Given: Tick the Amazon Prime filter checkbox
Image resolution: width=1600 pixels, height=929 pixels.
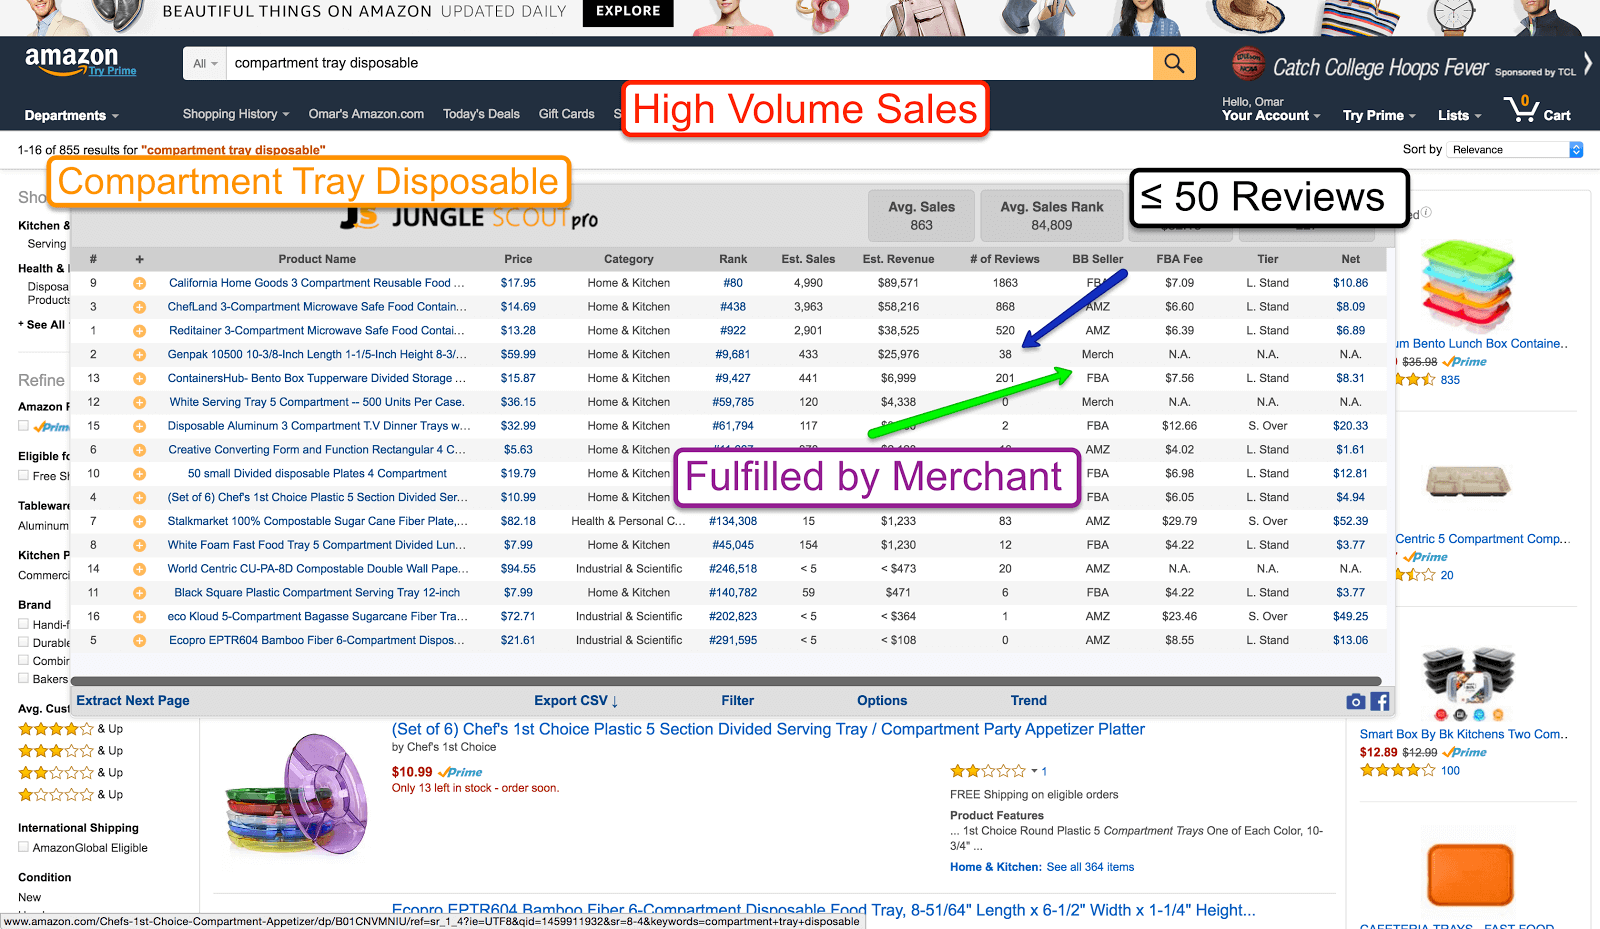Looking at the screenshot, I should tap(23, 426).
